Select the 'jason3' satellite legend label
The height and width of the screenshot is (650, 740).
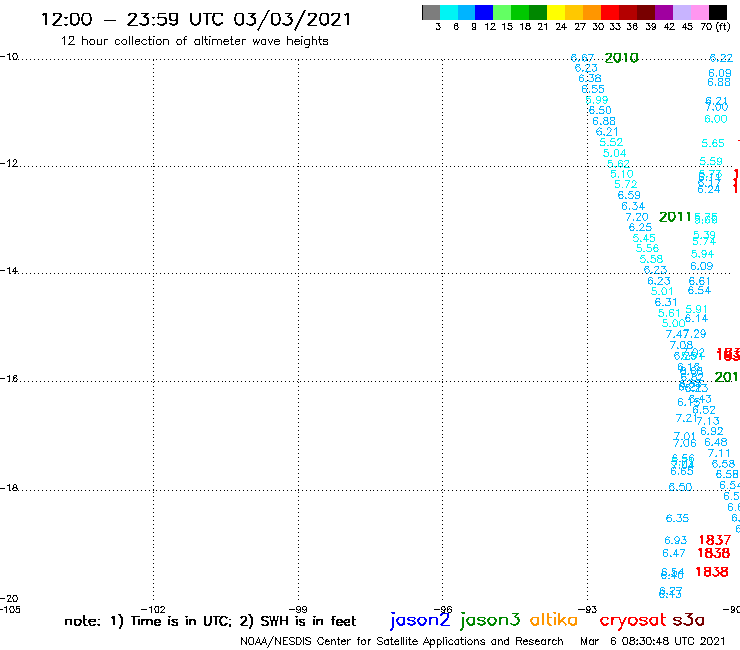click(490, 620)
